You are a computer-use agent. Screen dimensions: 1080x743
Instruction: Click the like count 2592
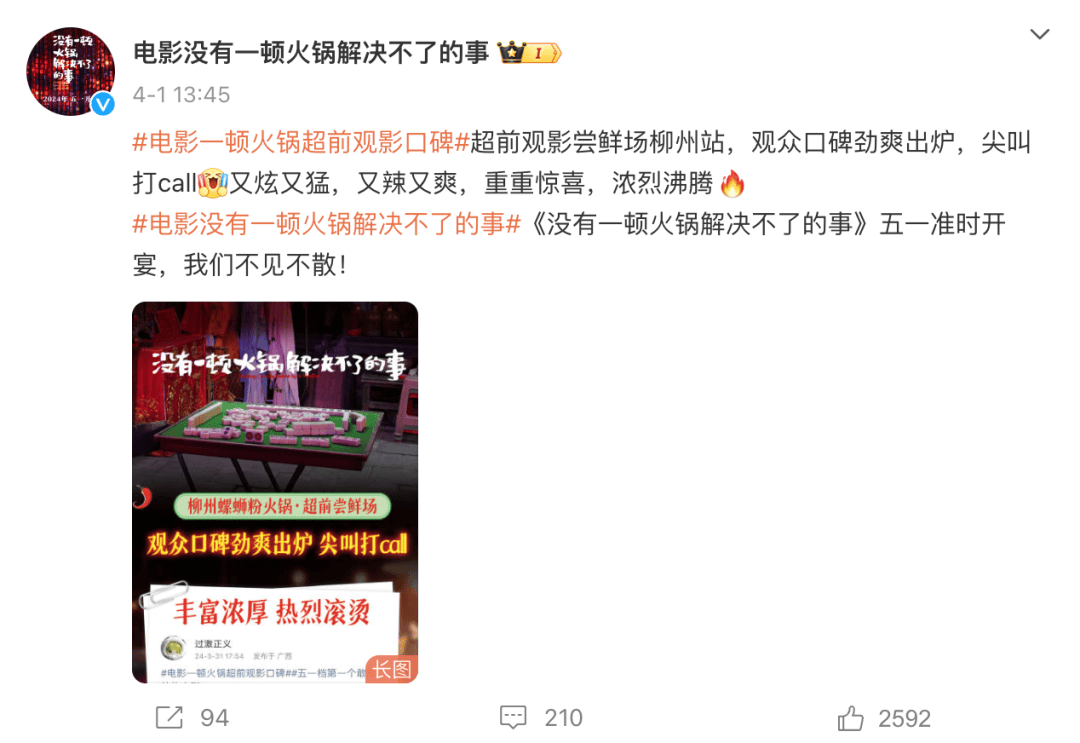click(904, 718)
